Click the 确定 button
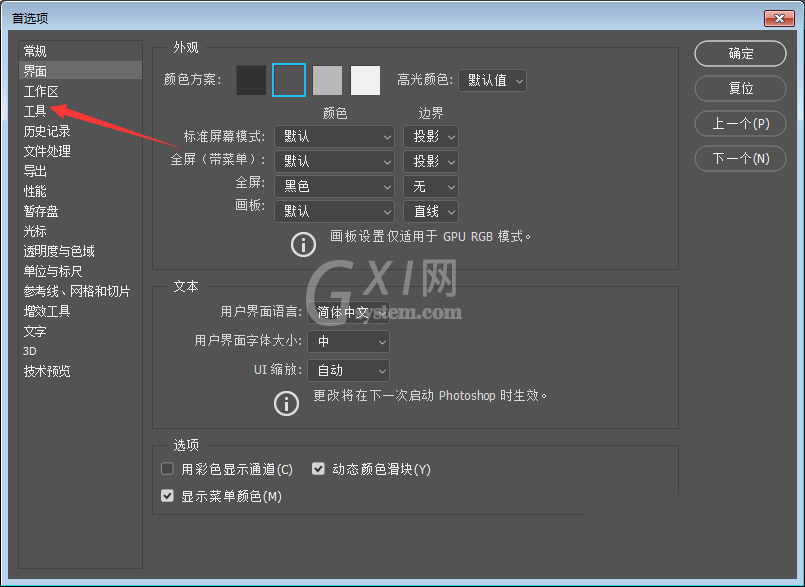 coord(740,53)
